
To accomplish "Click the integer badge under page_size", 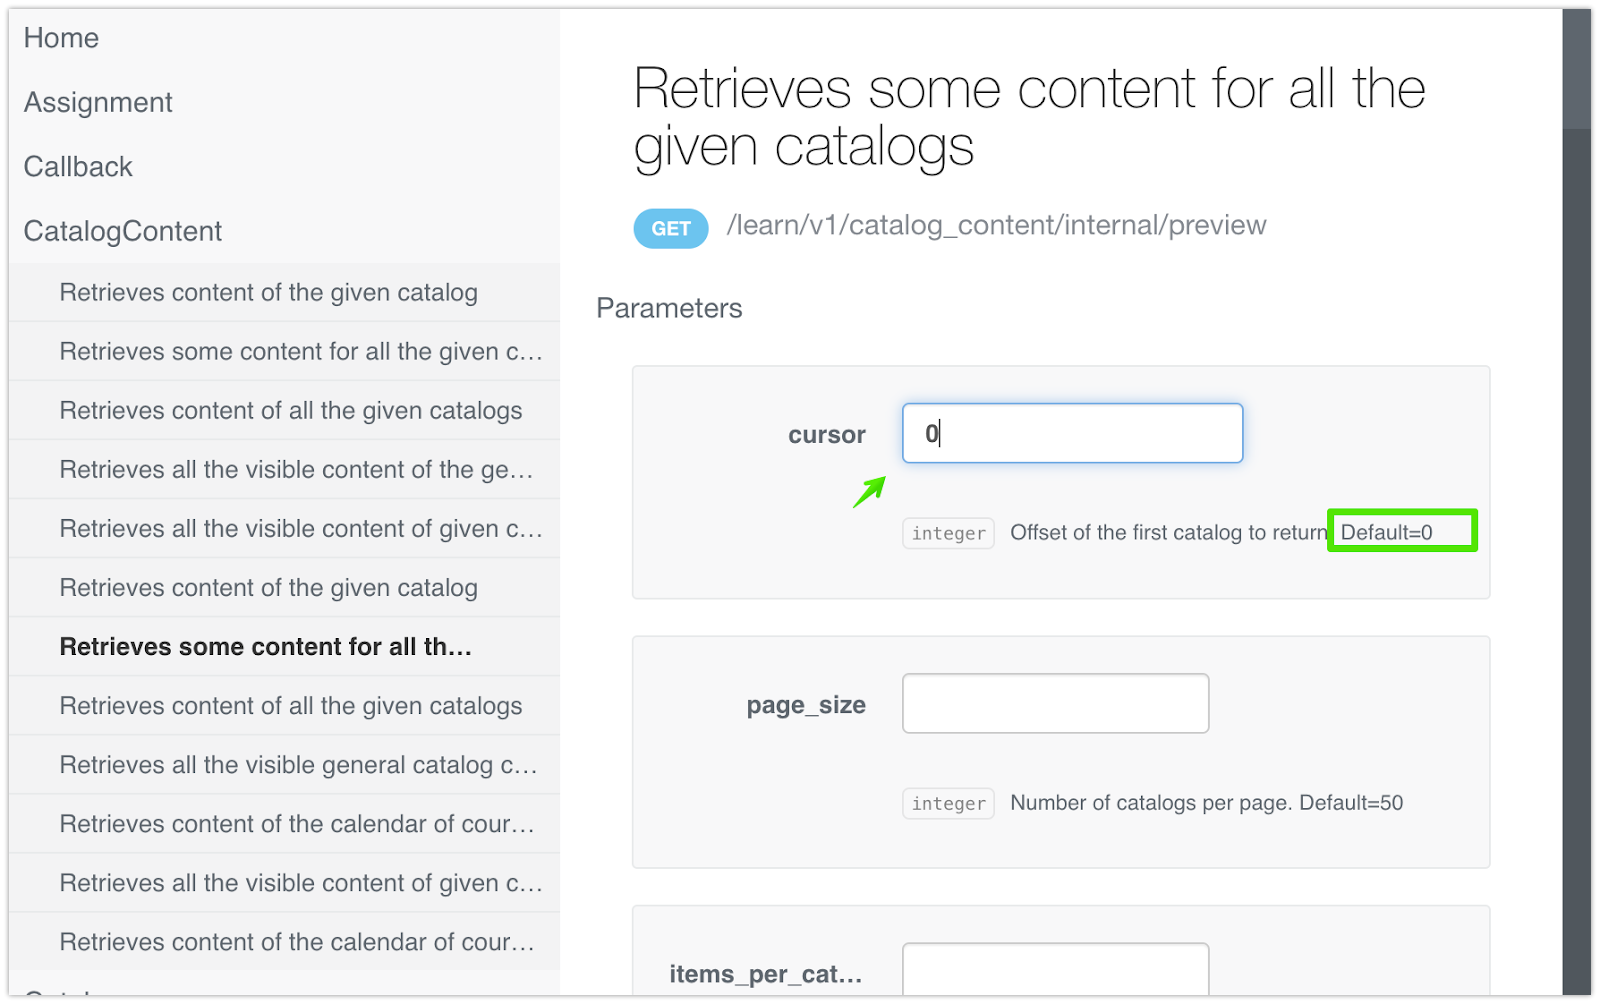I will coord(948,803).
